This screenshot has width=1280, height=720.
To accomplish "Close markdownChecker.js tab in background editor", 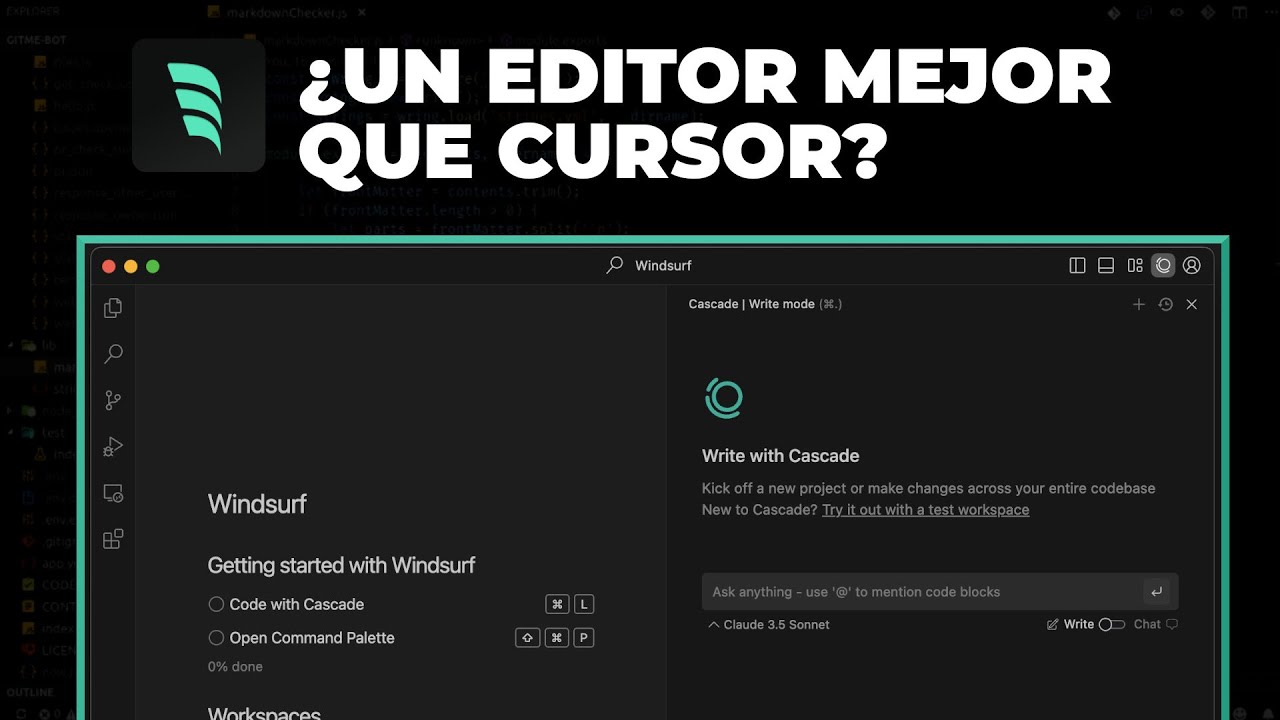I will point(361,12).
